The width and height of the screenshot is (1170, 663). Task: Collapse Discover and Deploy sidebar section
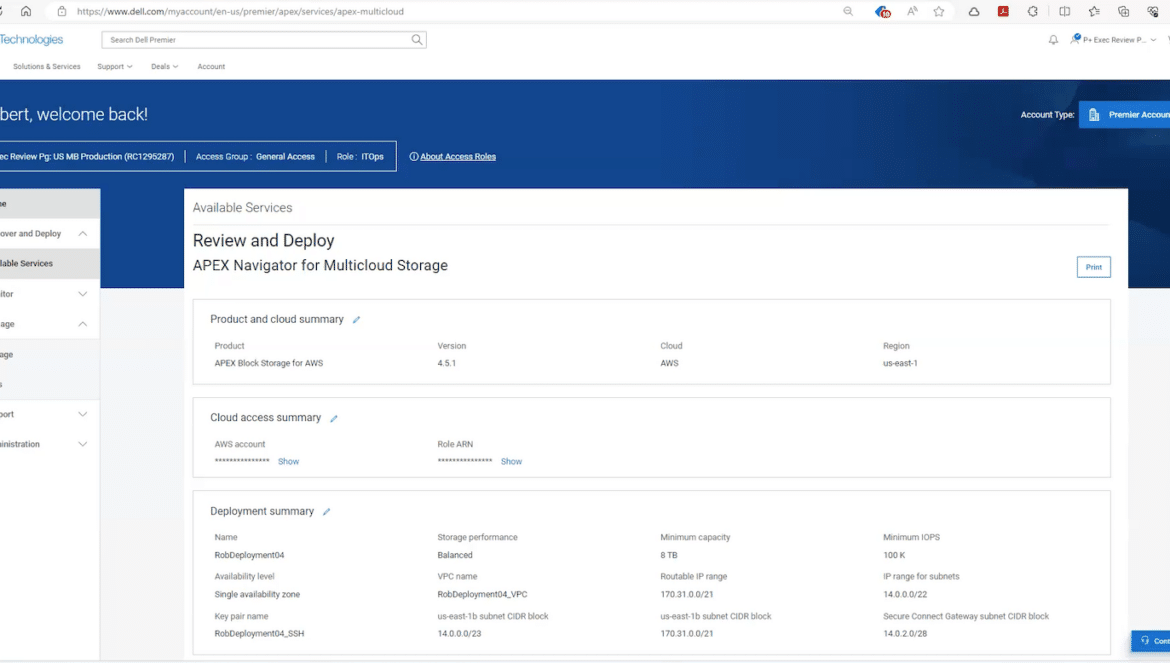point(83,233)
